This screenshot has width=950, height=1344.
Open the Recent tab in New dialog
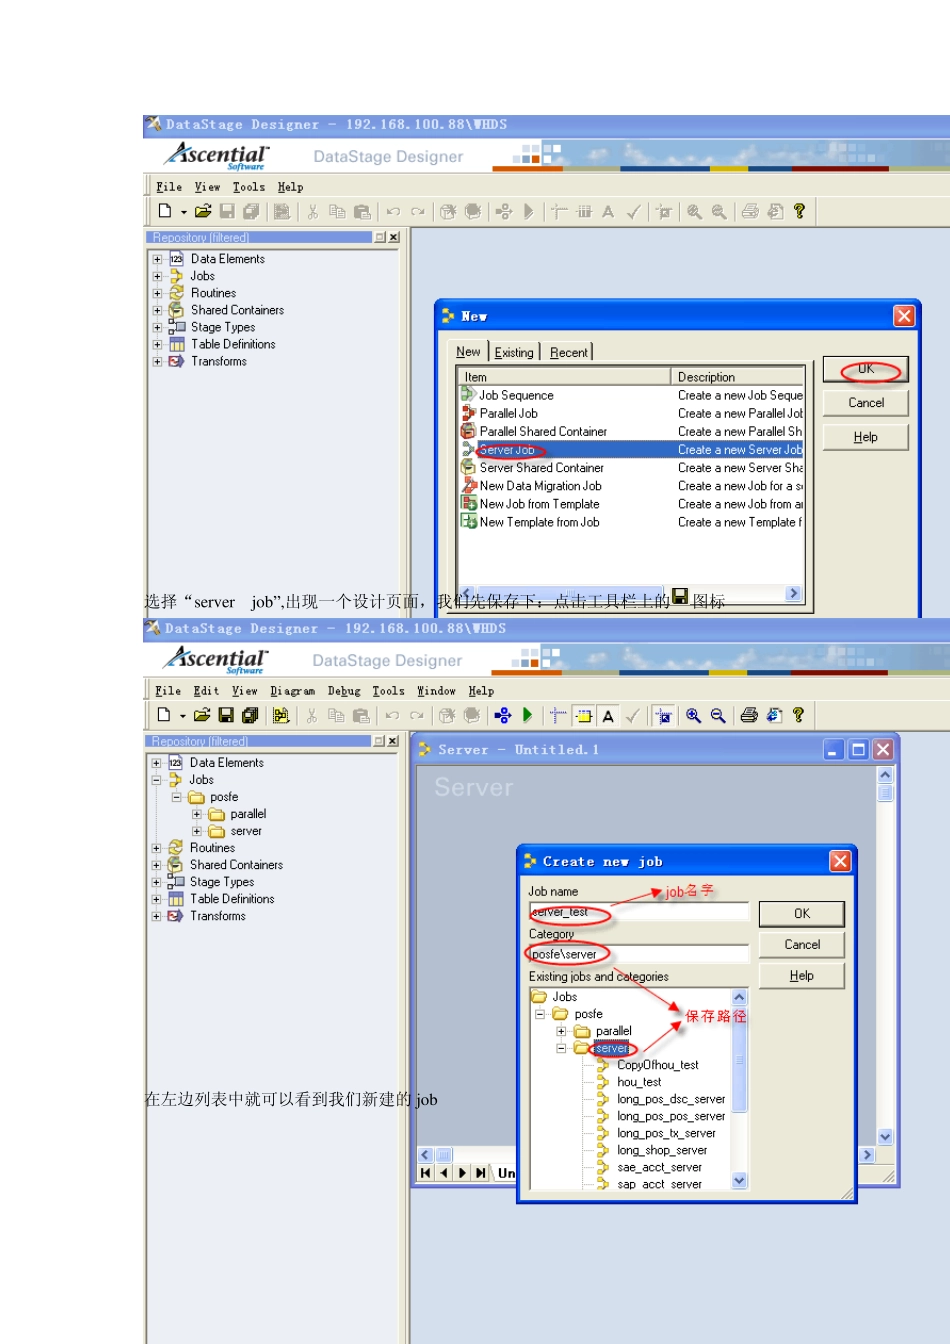coord(569,352)
